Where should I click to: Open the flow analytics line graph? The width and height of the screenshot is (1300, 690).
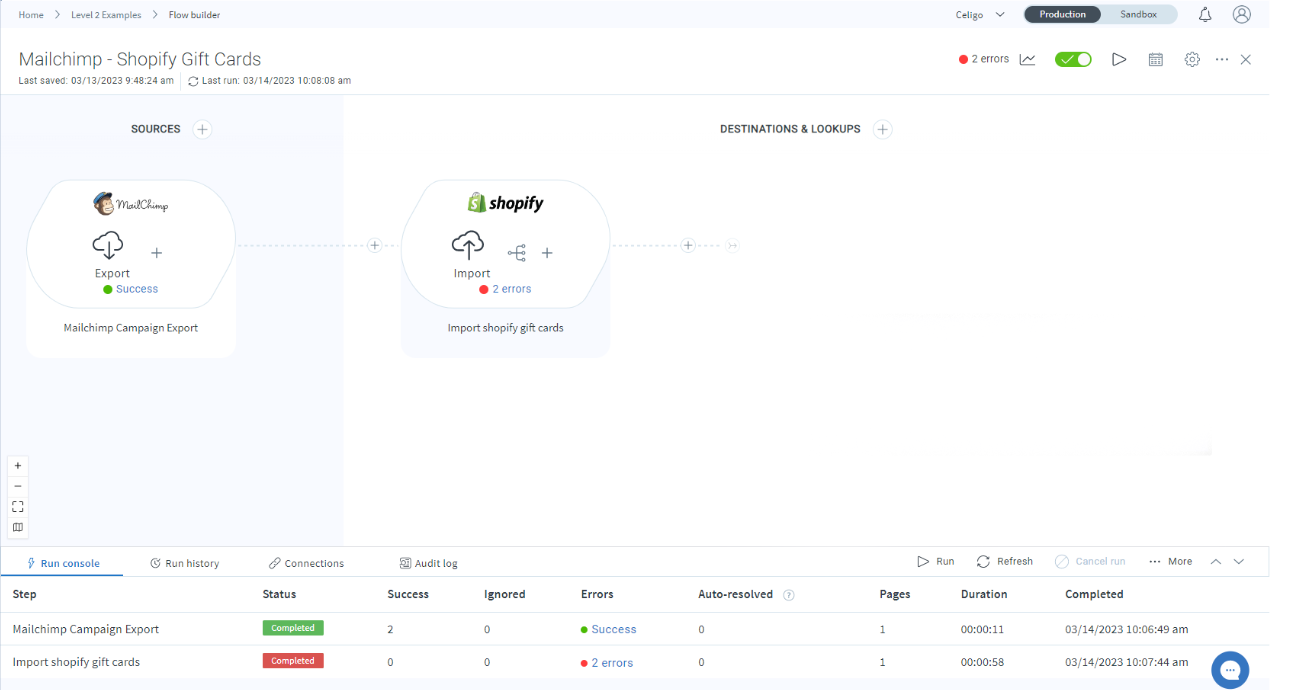point(1027,59)
